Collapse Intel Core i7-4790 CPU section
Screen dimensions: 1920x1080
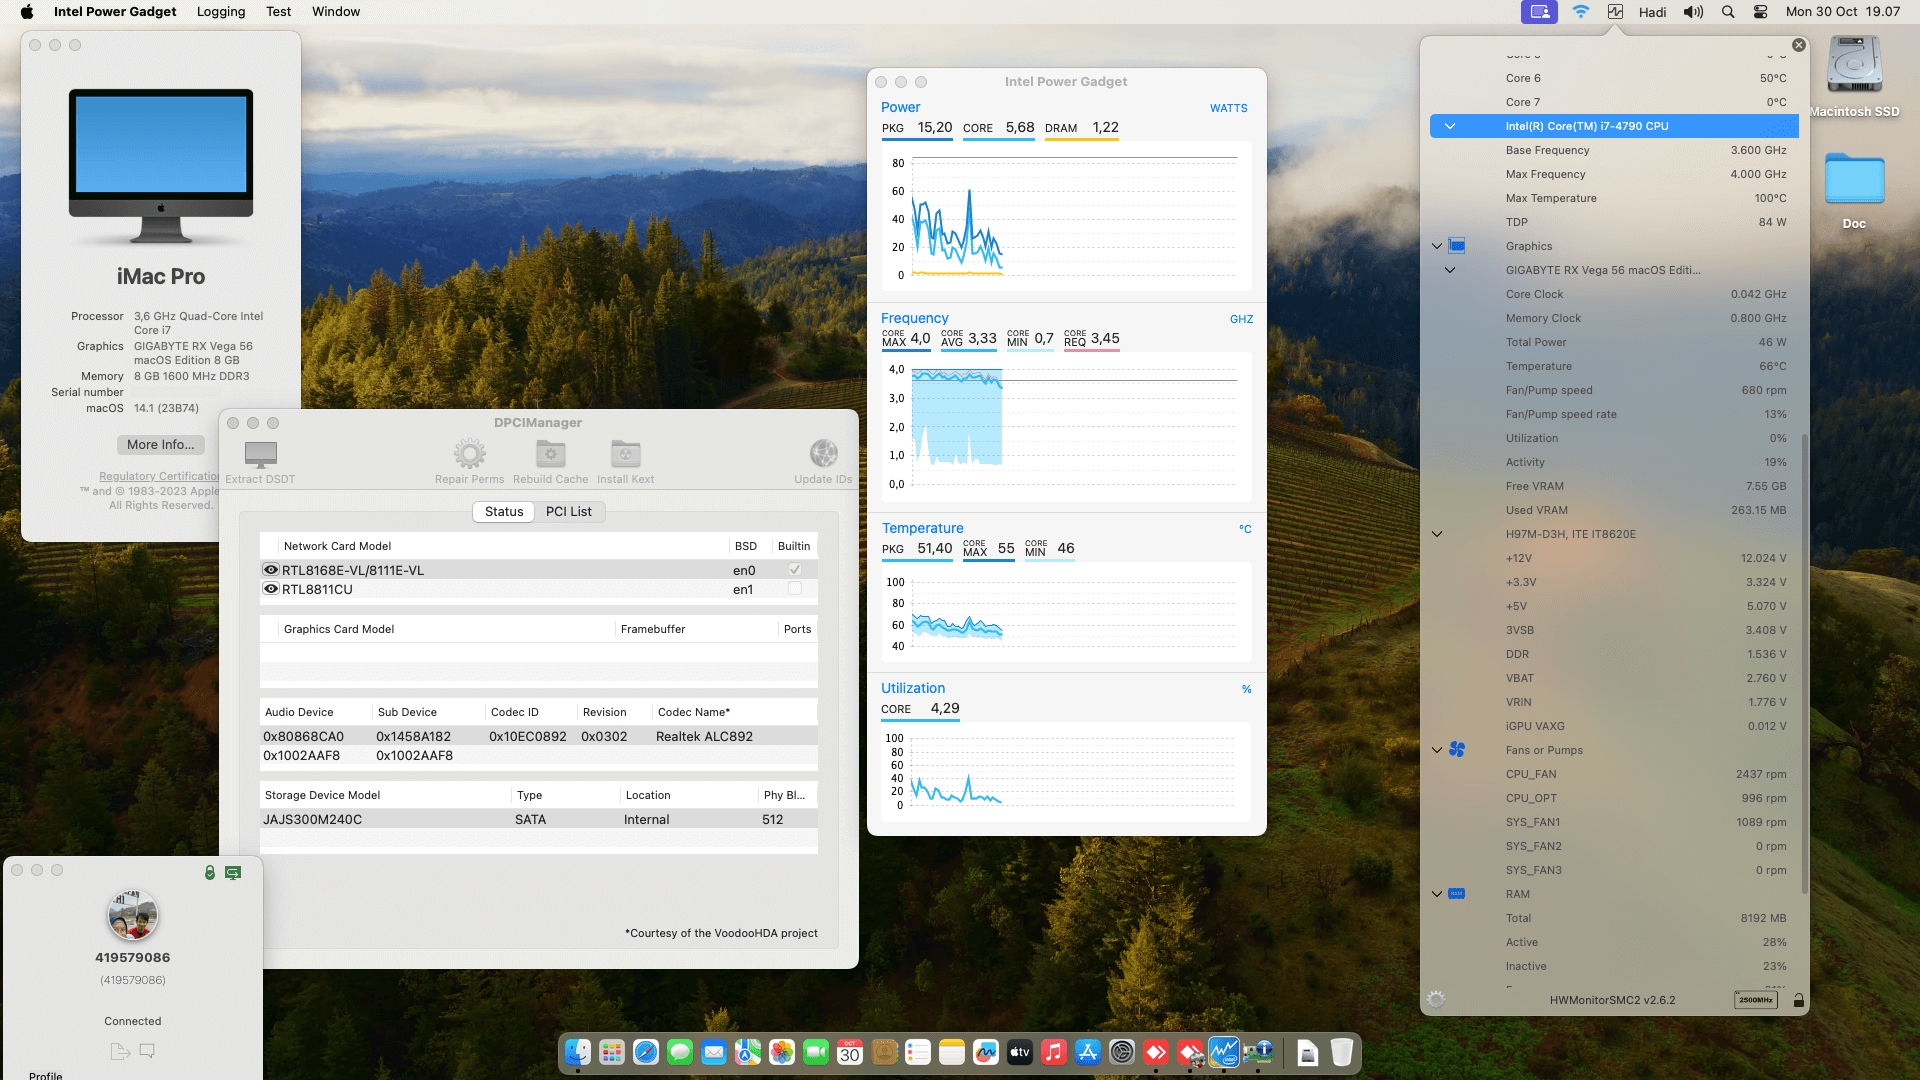pos(1450,126)
